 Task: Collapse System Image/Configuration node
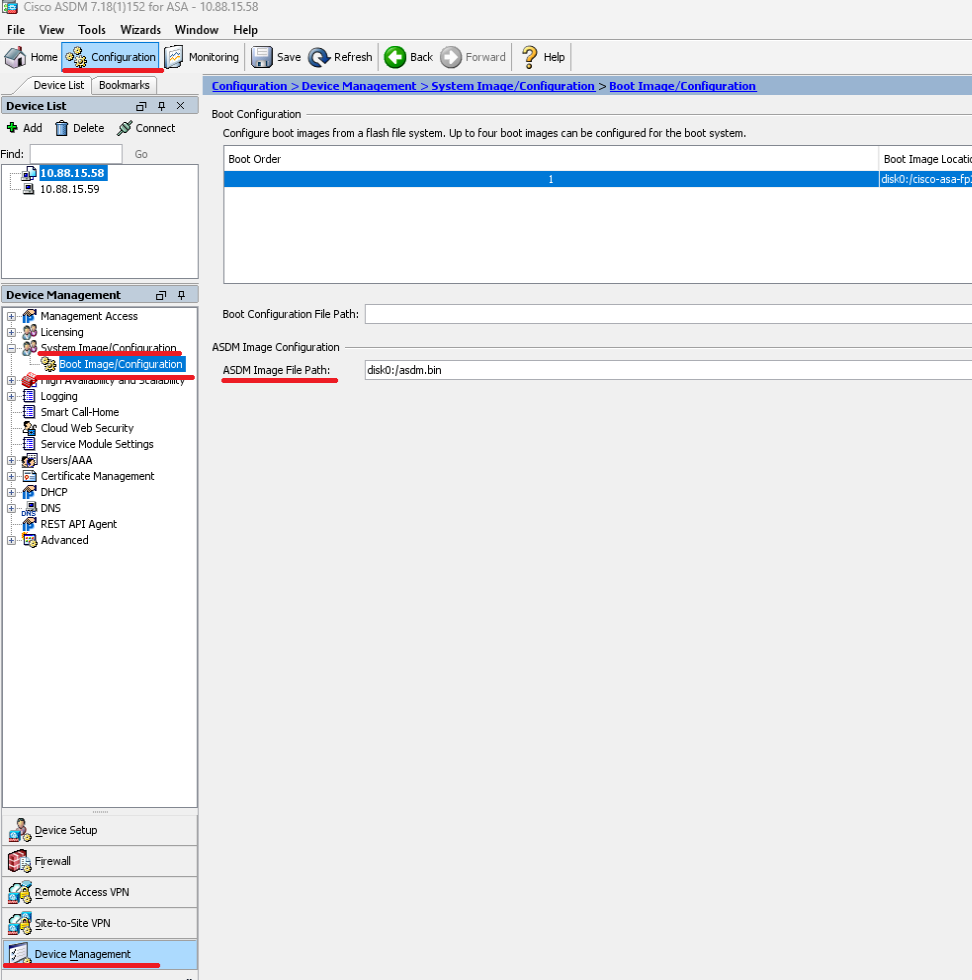[11, 348]
